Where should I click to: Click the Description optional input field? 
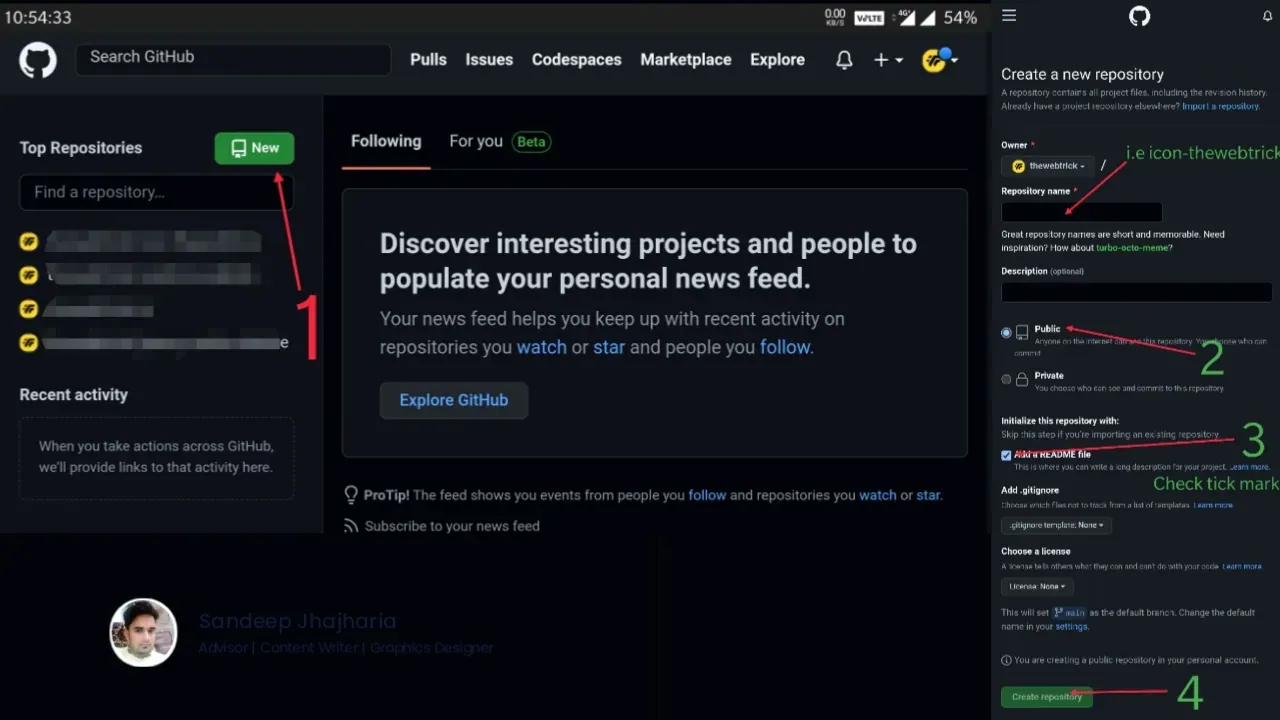(x=1136, y=292)
